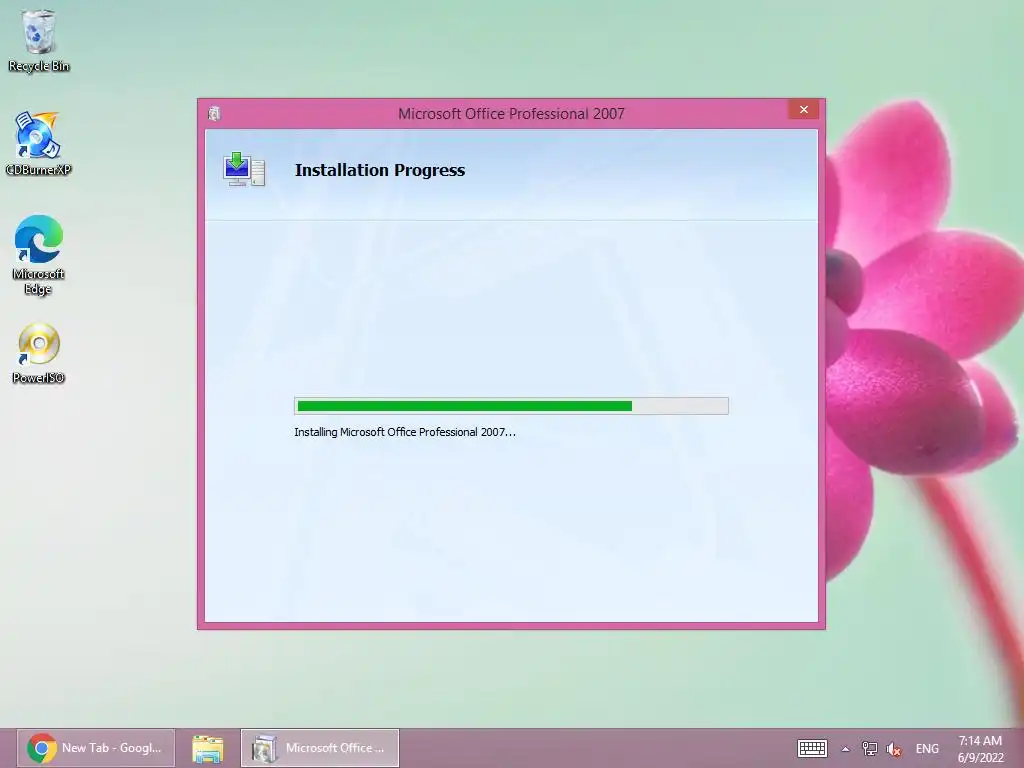Switch to the Google Chrome New Tab taskbar button
This screenshot has width=1024, height=768.
[x=96, y=748]
